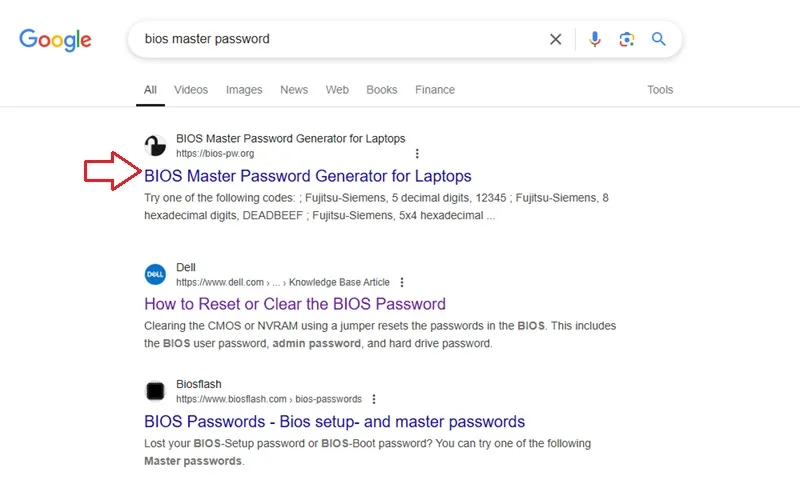800x500 pixels.
Task: Click the Biosflash result favicon
Action: tap(155, 391)
